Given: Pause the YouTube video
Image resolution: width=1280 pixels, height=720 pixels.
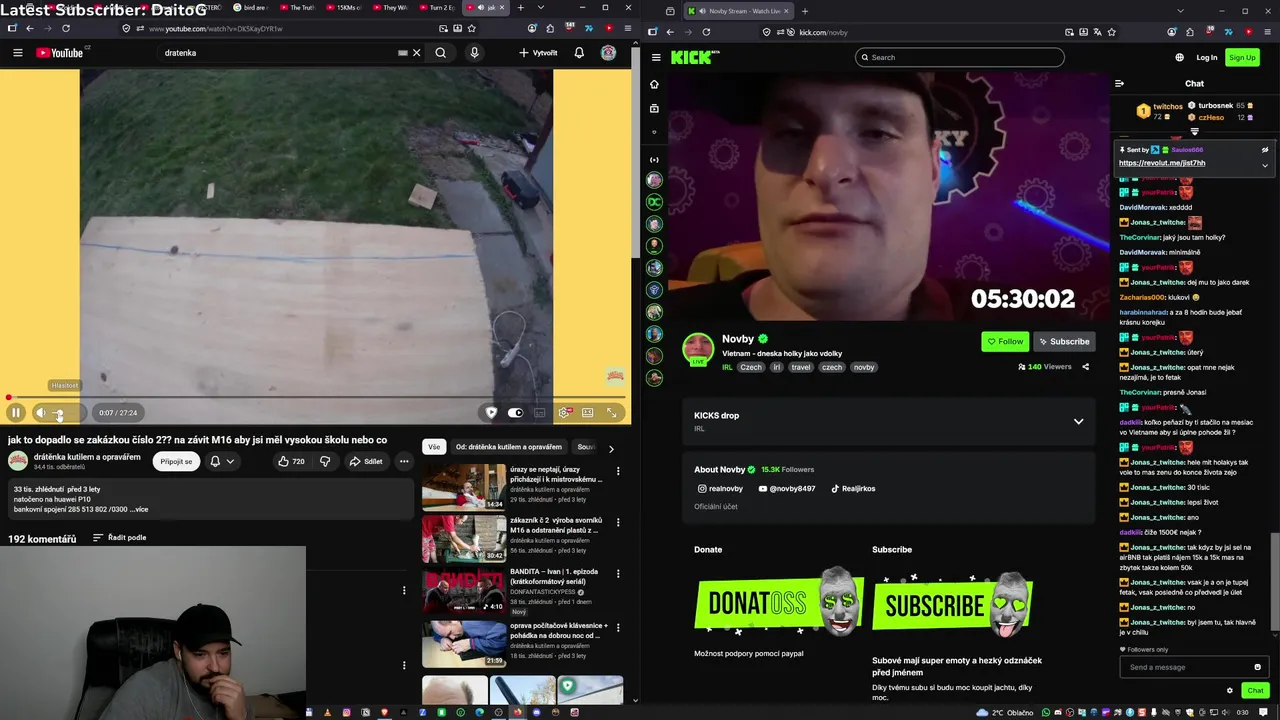Looking at the screenshot, I should (x=16, y=412).
